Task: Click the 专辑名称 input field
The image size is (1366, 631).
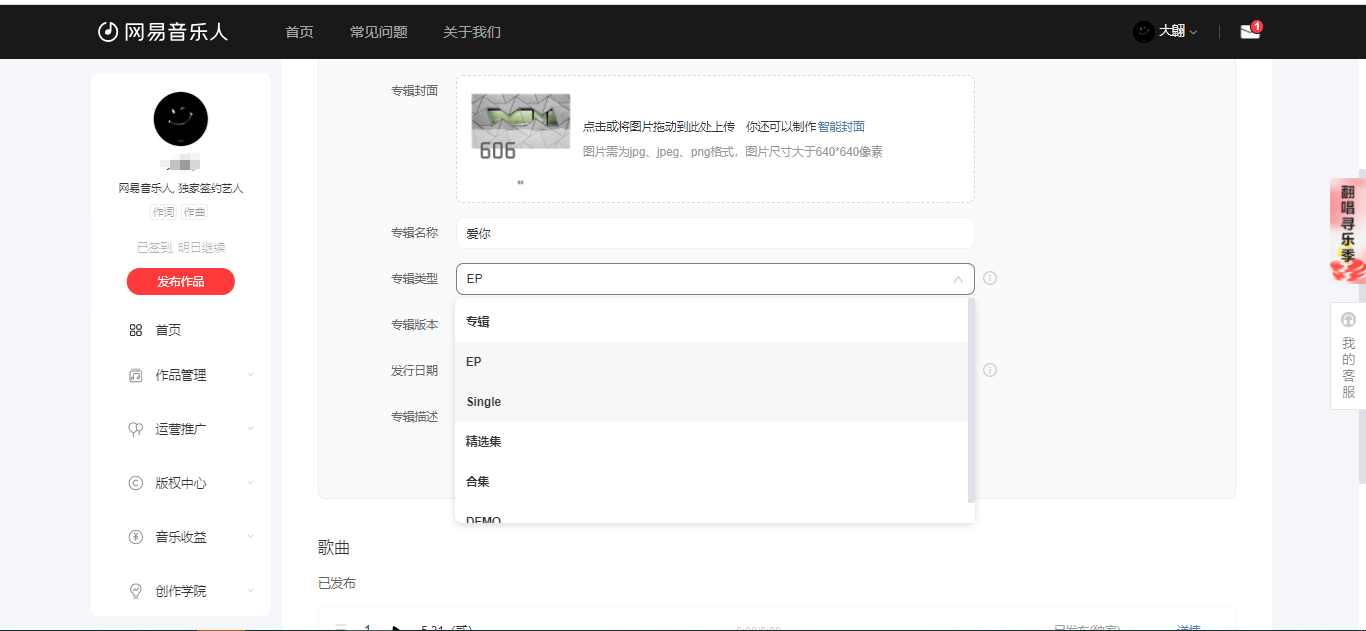Action: [x=714, y=233]
